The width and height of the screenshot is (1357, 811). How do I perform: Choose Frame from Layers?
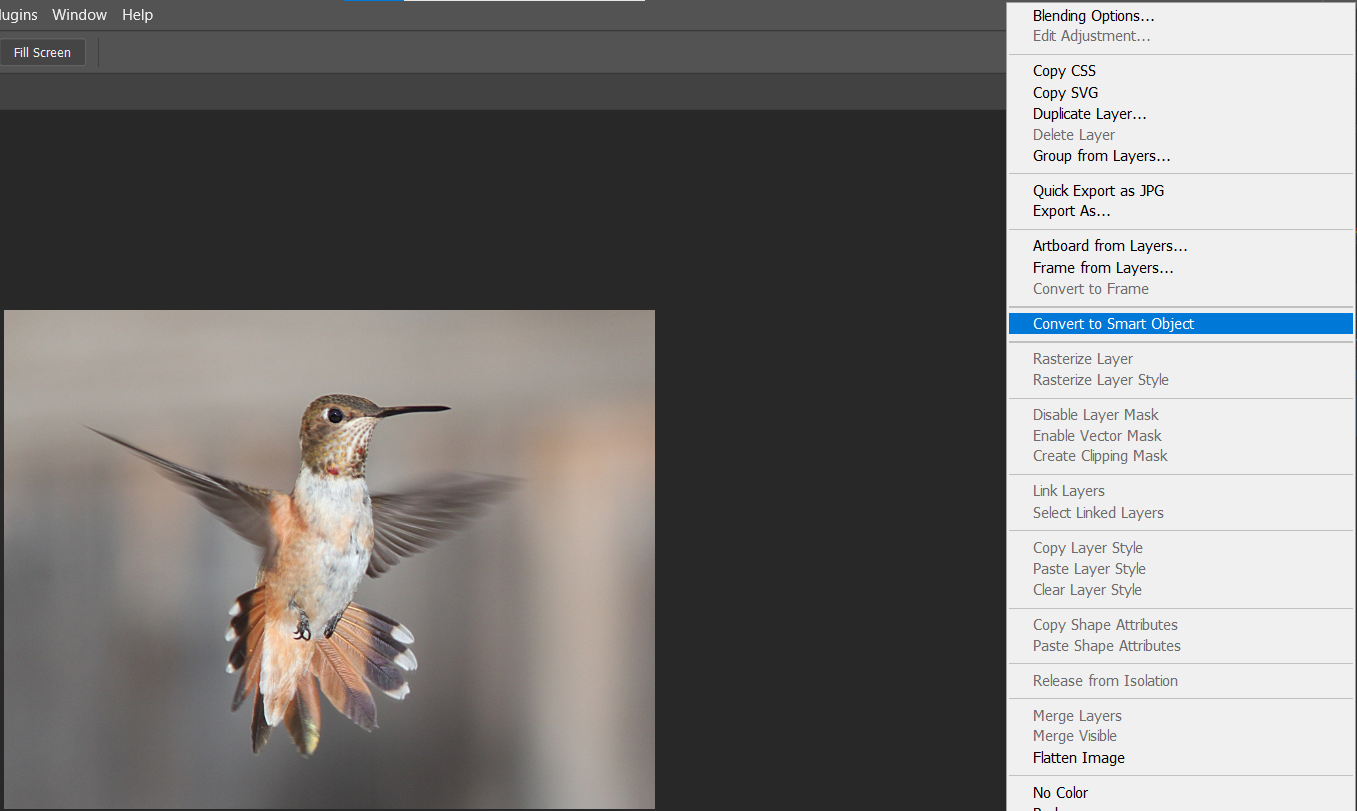(x=1102, y=267)
